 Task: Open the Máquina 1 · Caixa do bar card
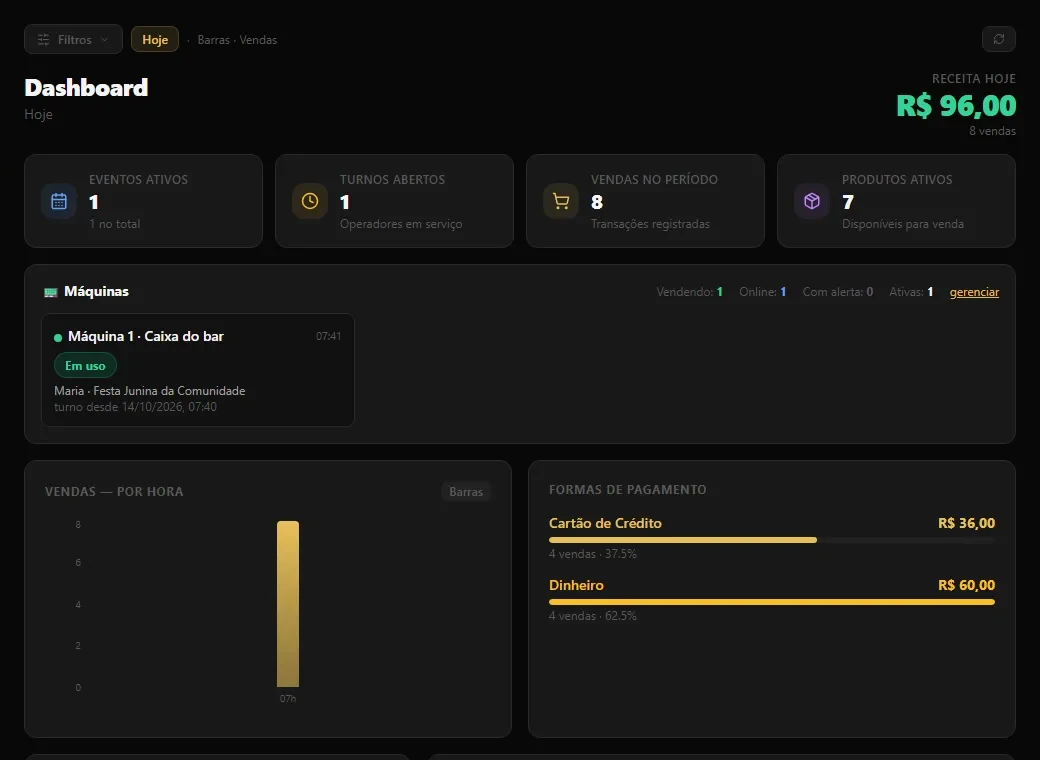coord(198,370)
